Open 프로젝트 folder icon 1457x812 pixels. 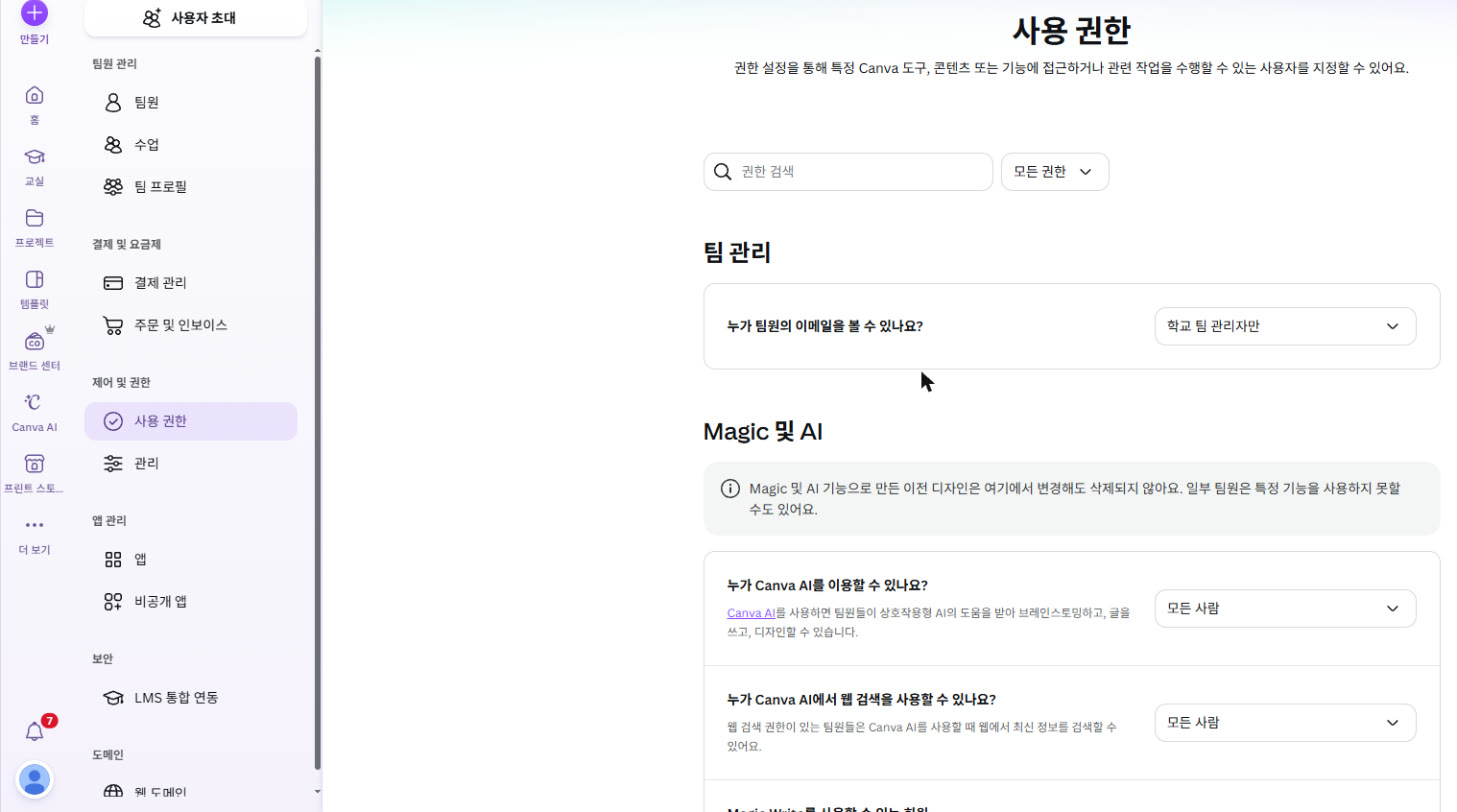(34, 218)
